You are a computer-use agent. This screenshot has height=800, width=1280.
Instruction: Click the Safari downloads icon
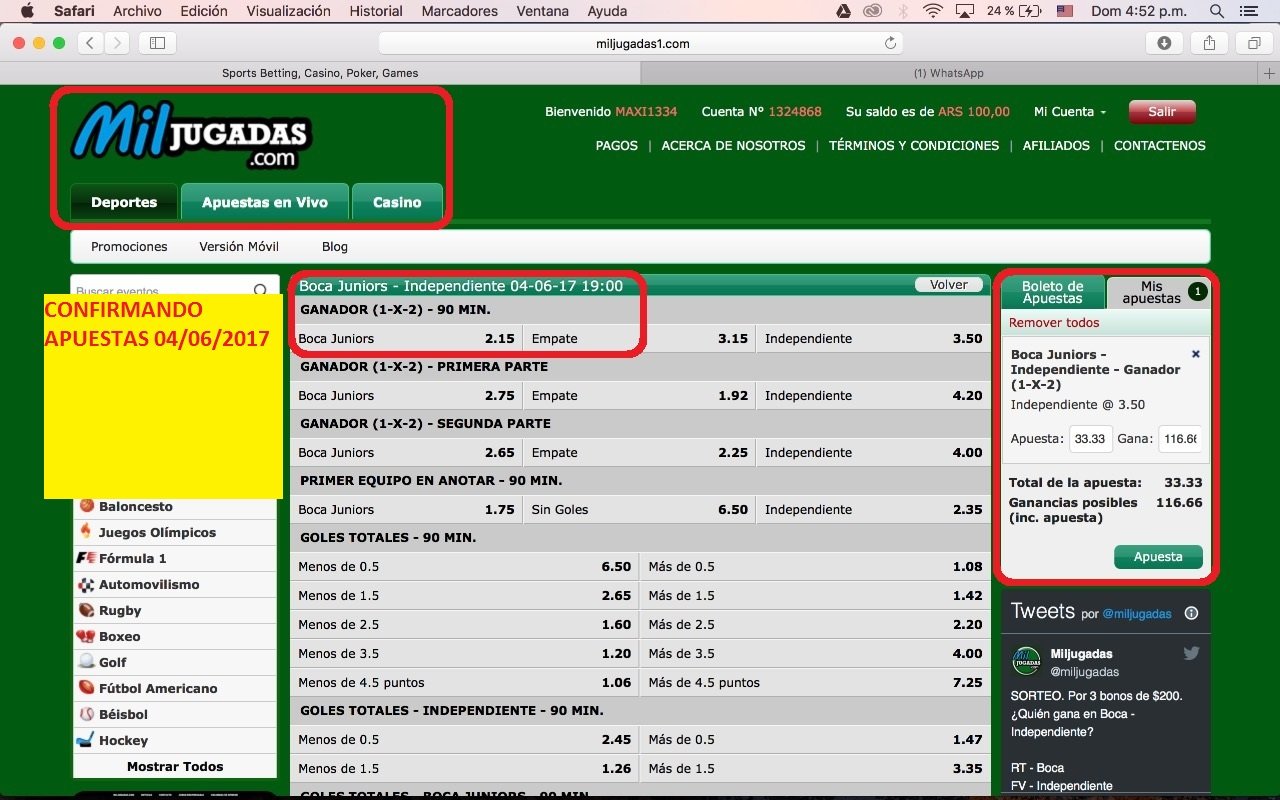[1164, 43]
